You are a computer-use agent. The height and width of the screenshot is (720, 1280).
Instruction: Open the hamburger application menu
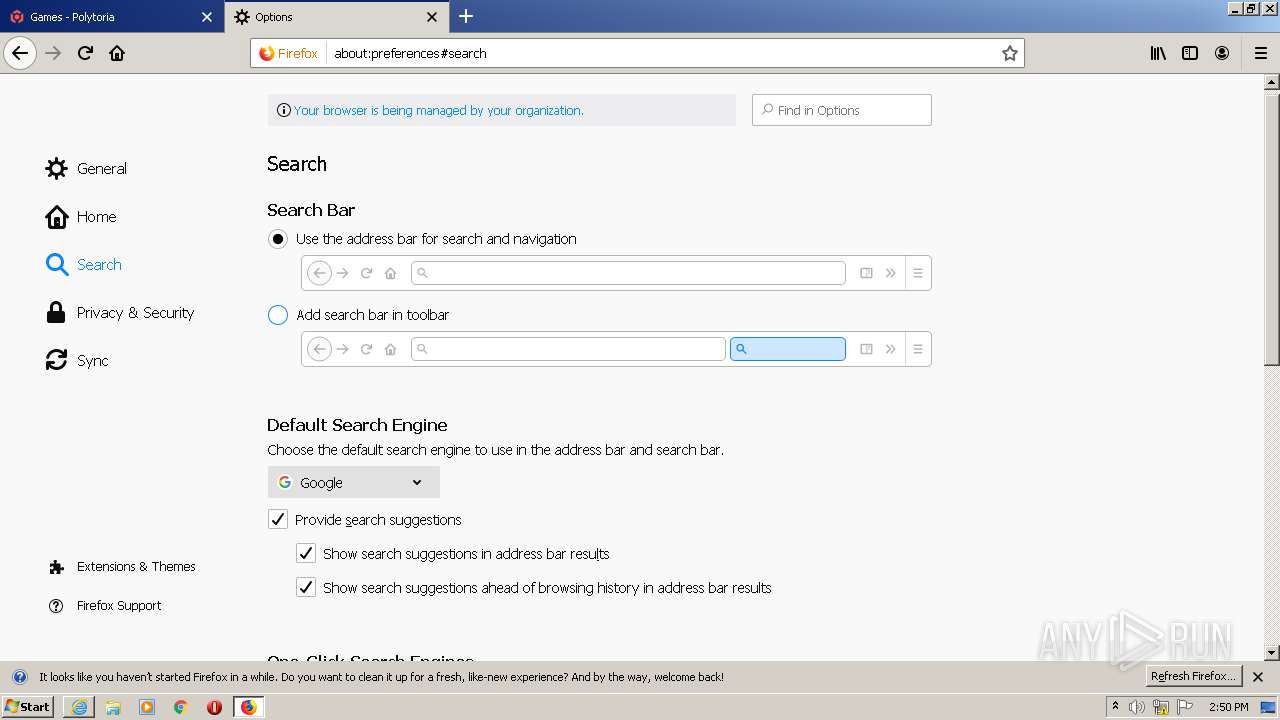(x=1260, y=53)
